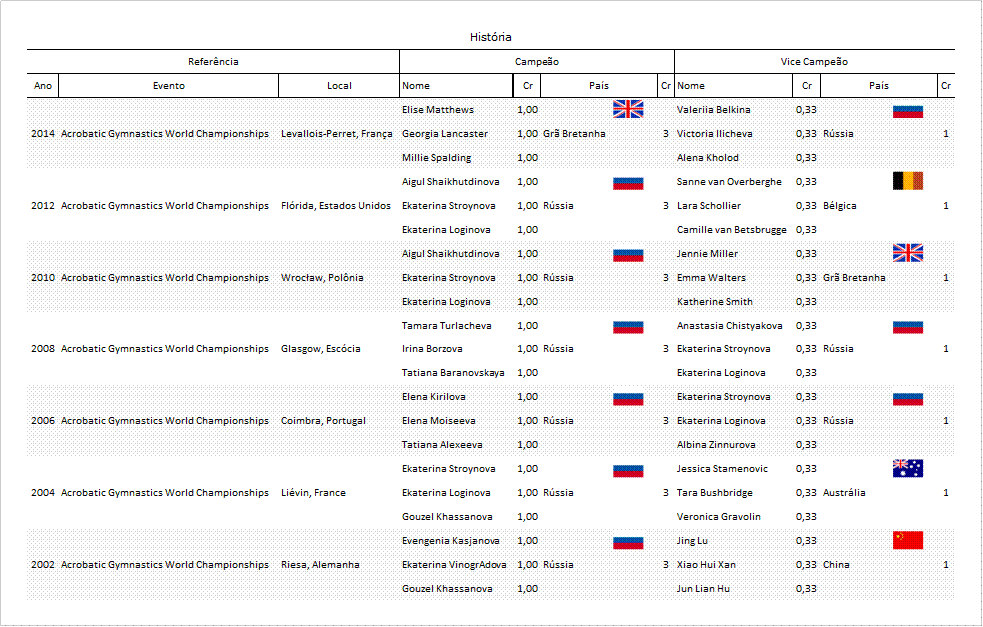Select the name Tamara Turlacheva
Image resolution: width=983 pixels, height=627 pixels.
pos(446,326)
